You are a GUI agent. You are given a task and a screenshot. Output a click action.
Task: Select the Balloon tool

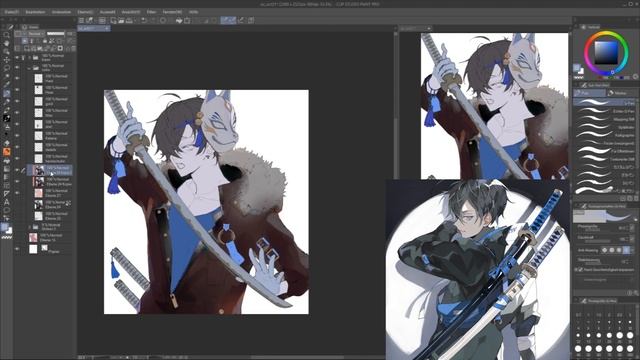point(7,210)
